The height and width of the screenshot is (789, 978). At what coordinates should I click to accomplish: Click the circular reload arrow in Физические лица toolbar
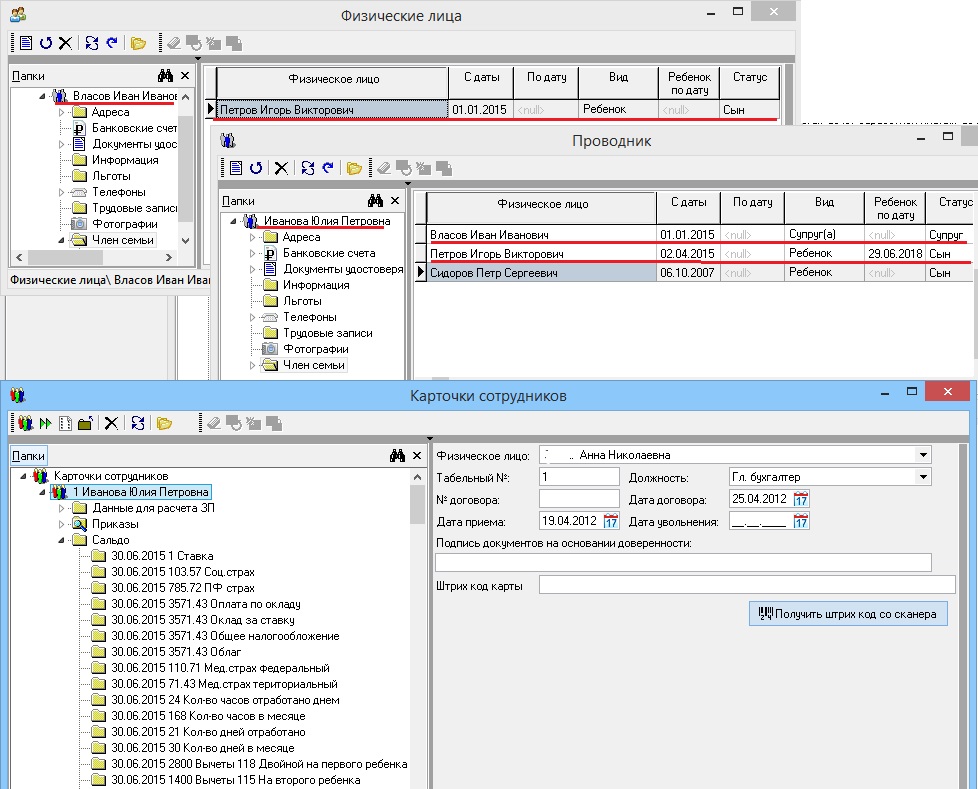pyautogui.click(x=46, y=43)
